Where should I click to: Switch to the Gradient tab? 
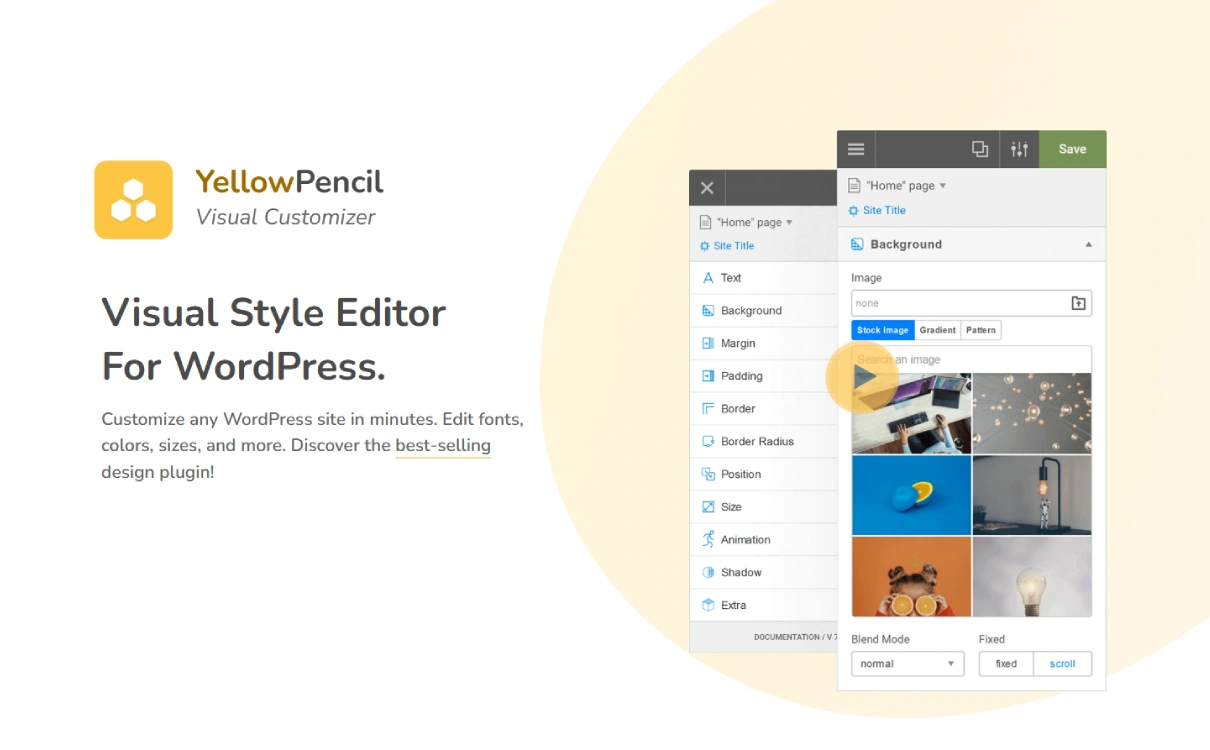point(938,330)
